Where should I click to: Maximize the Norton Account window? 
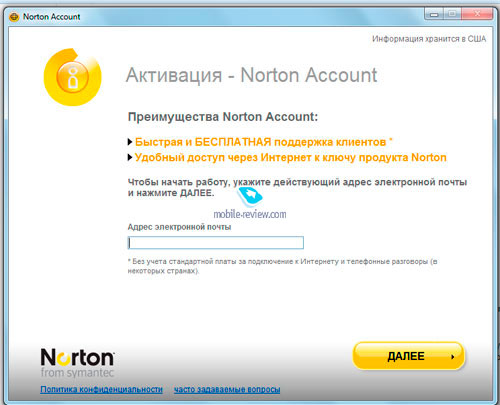click(x=452, y=14)
